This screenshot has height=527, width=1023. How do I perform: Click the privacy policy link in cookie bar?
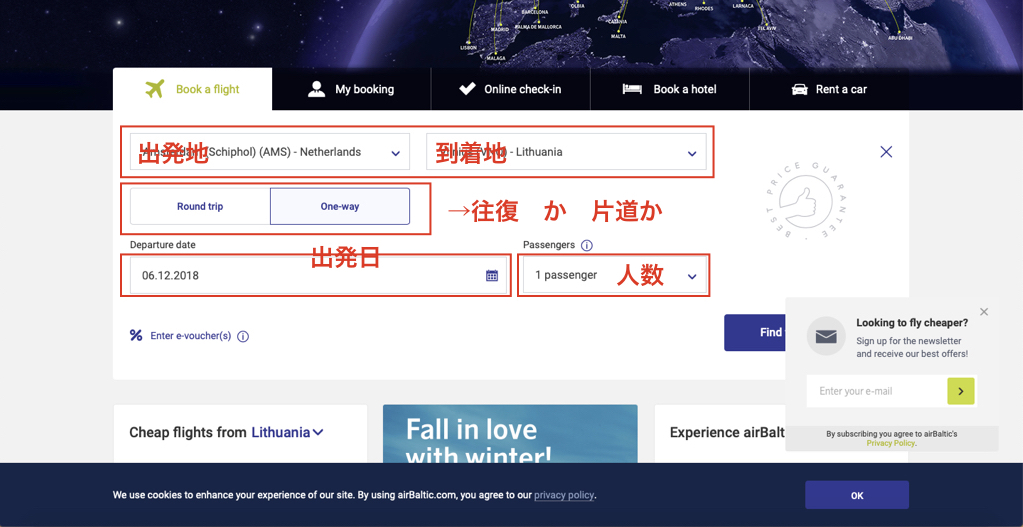point(564,495)
